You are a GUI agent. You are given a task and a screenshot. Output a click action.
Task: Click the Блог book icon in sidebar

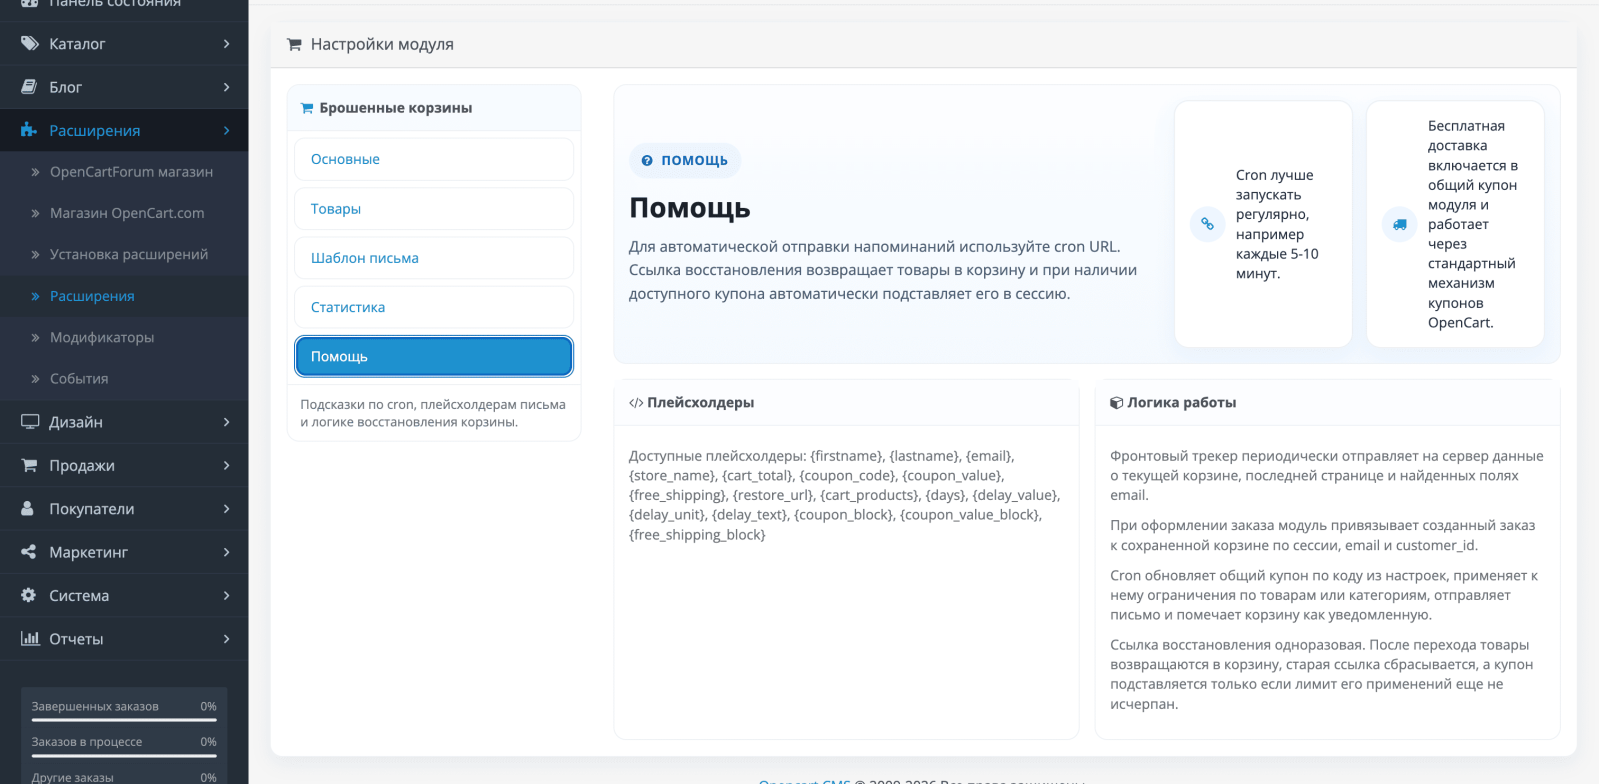[29, 87]
